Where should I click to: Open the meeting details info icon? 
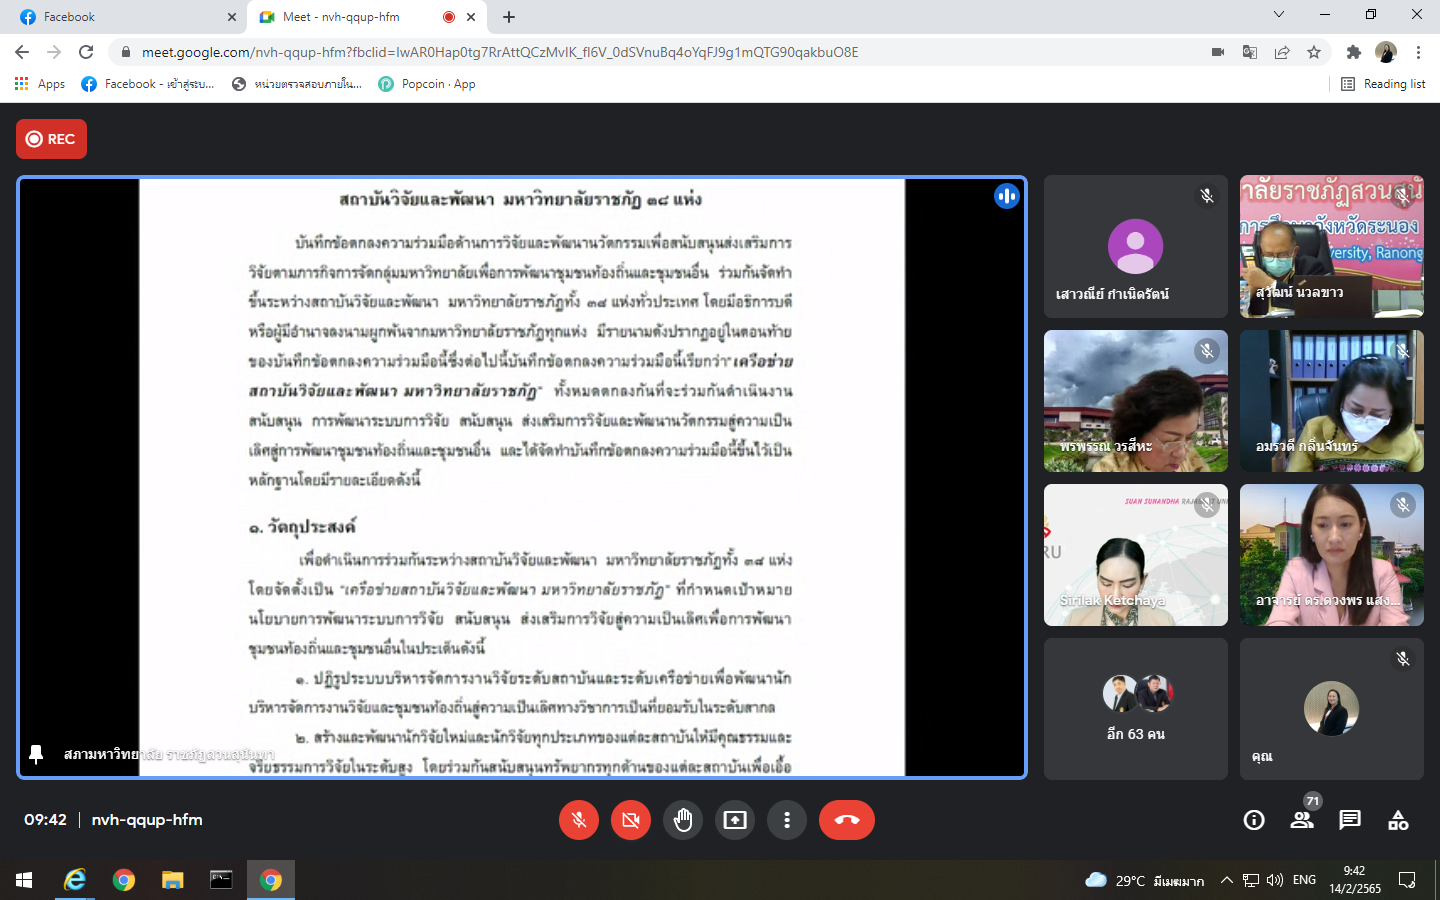1254,820
